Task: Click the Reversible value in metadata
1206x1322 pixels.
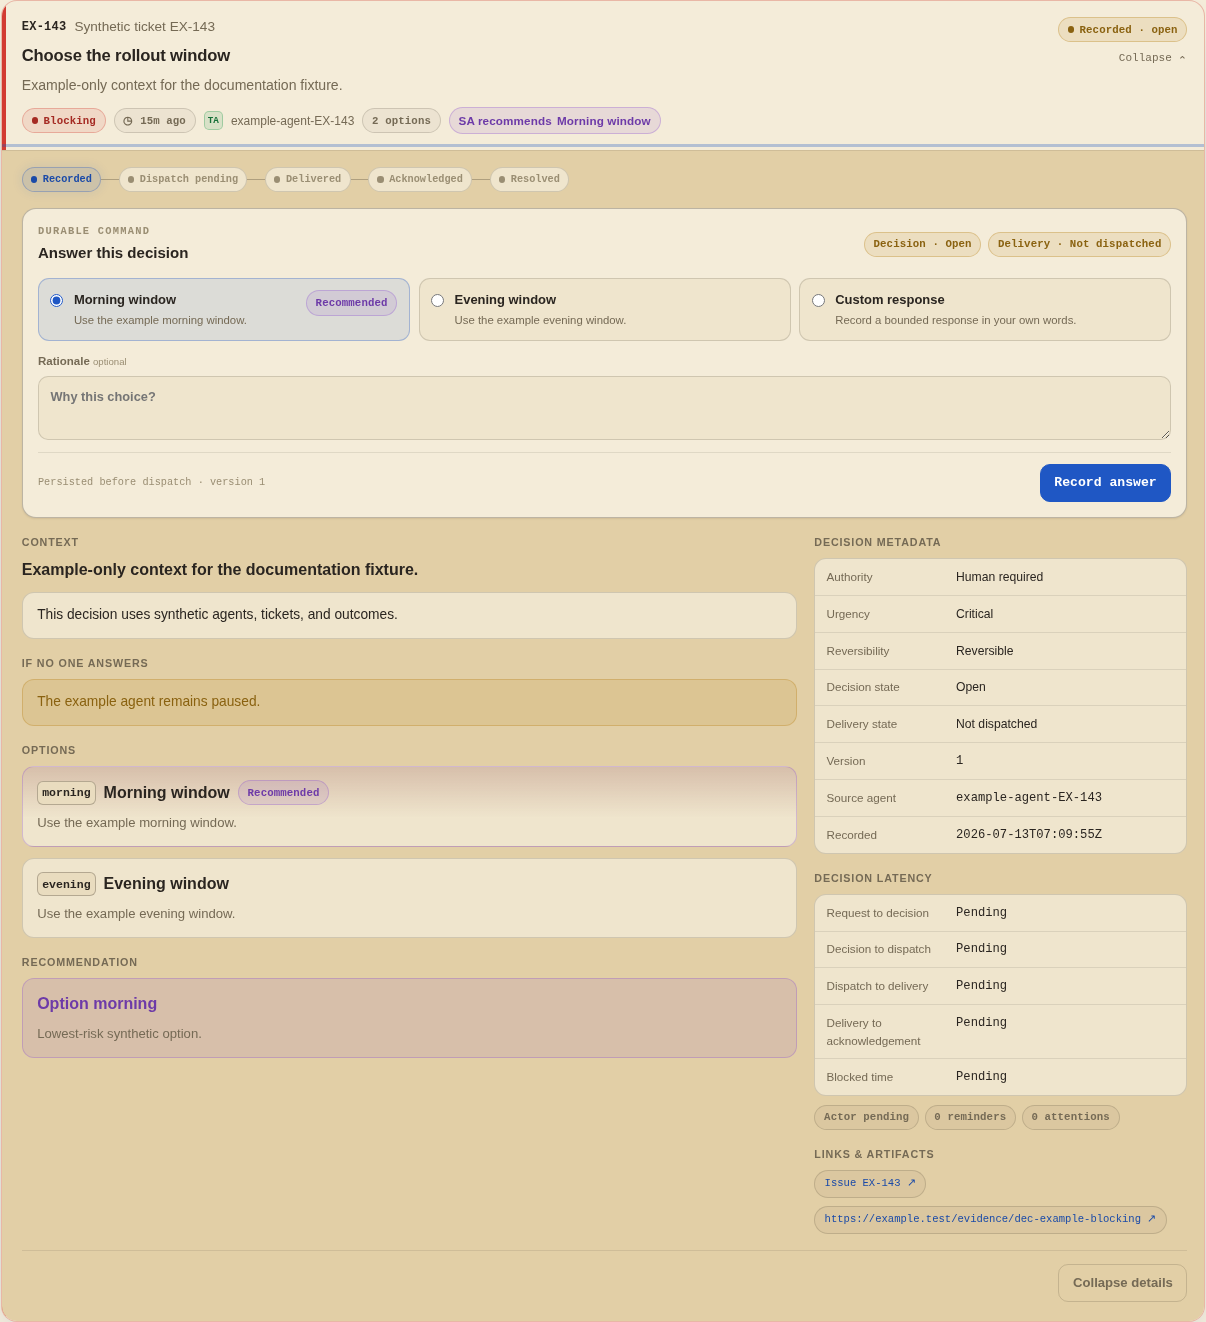Action: click(984, 651)
